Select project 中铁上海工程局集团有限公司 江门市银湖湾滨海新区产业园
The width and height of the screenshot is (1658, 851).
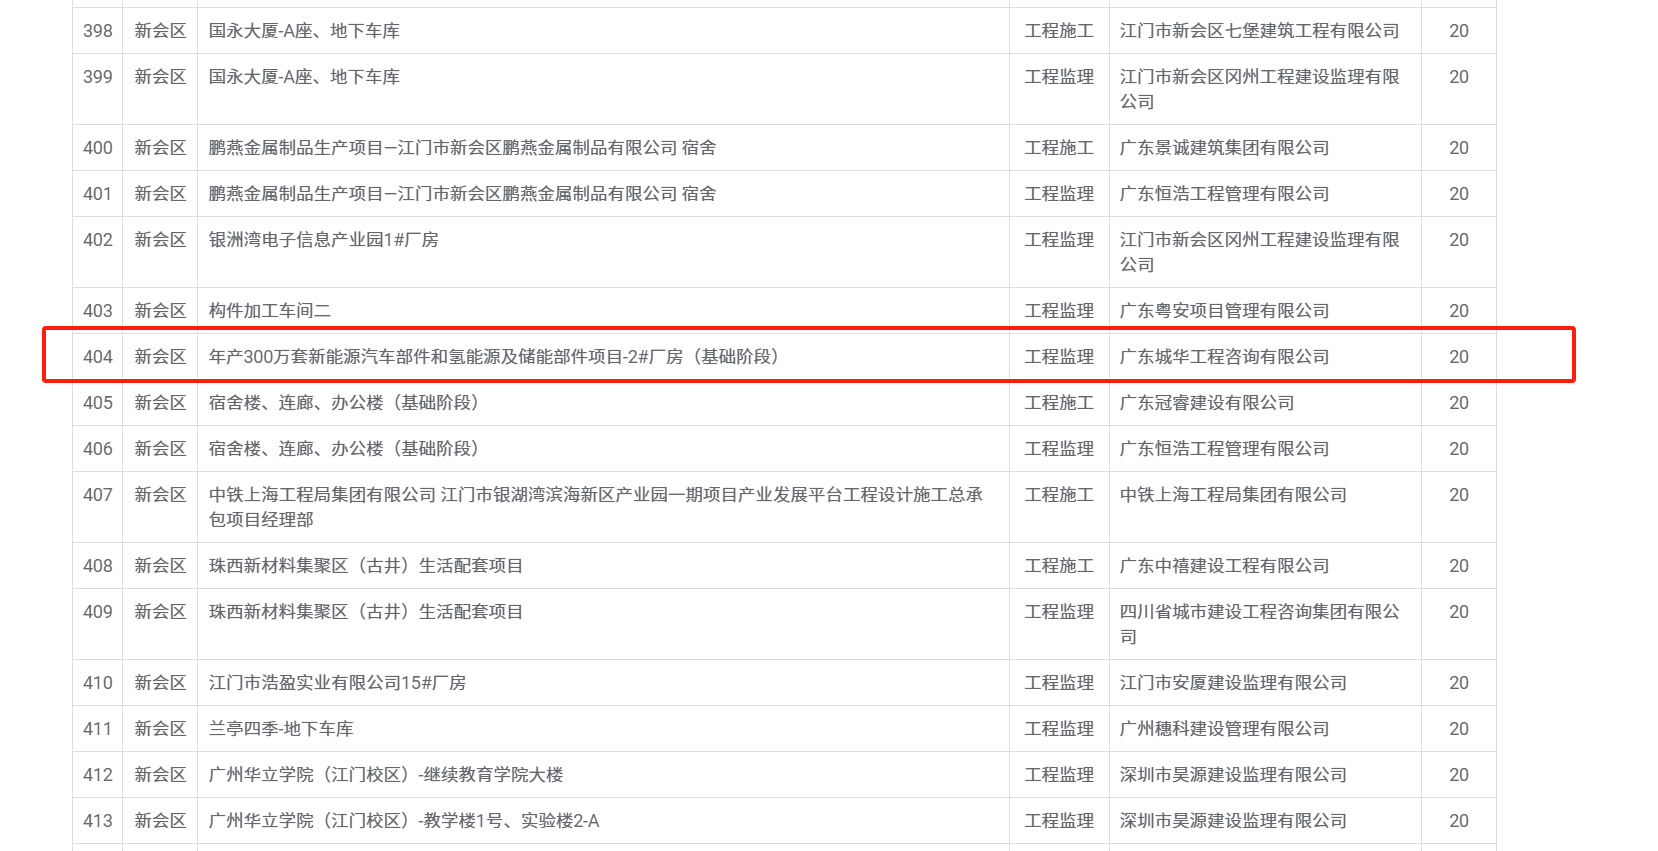point(596,507)
